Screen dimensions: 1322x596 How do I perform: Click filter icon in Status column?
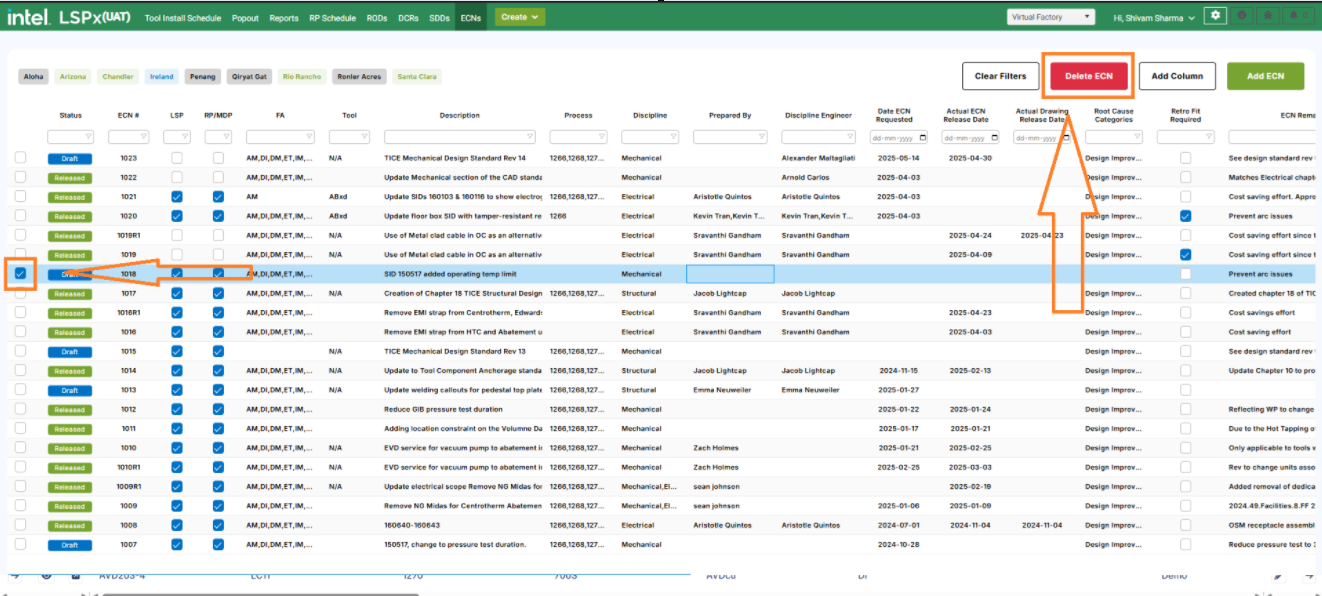(x=86, y=137)
